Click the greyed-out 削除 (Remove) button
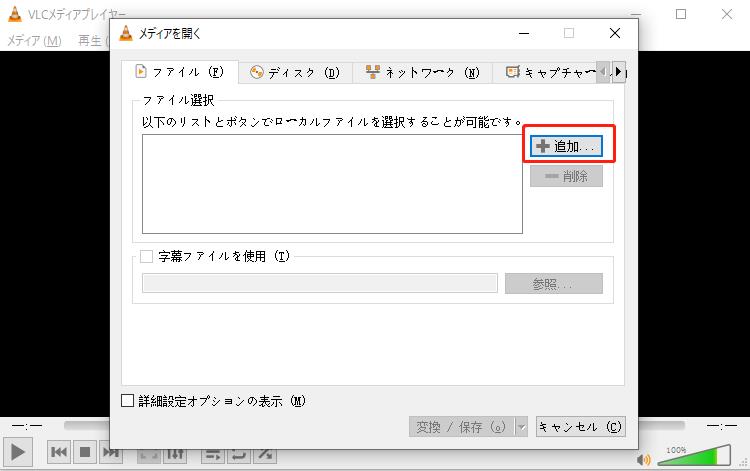 566,176
